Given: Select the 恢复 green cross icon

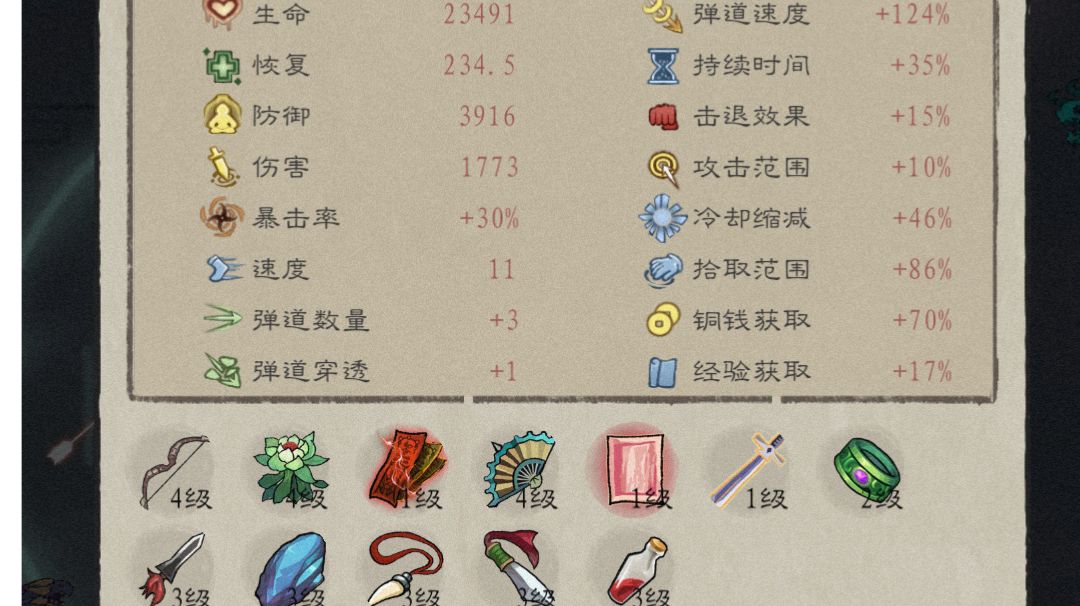Looking at the screenshot, I should [222, 66].
